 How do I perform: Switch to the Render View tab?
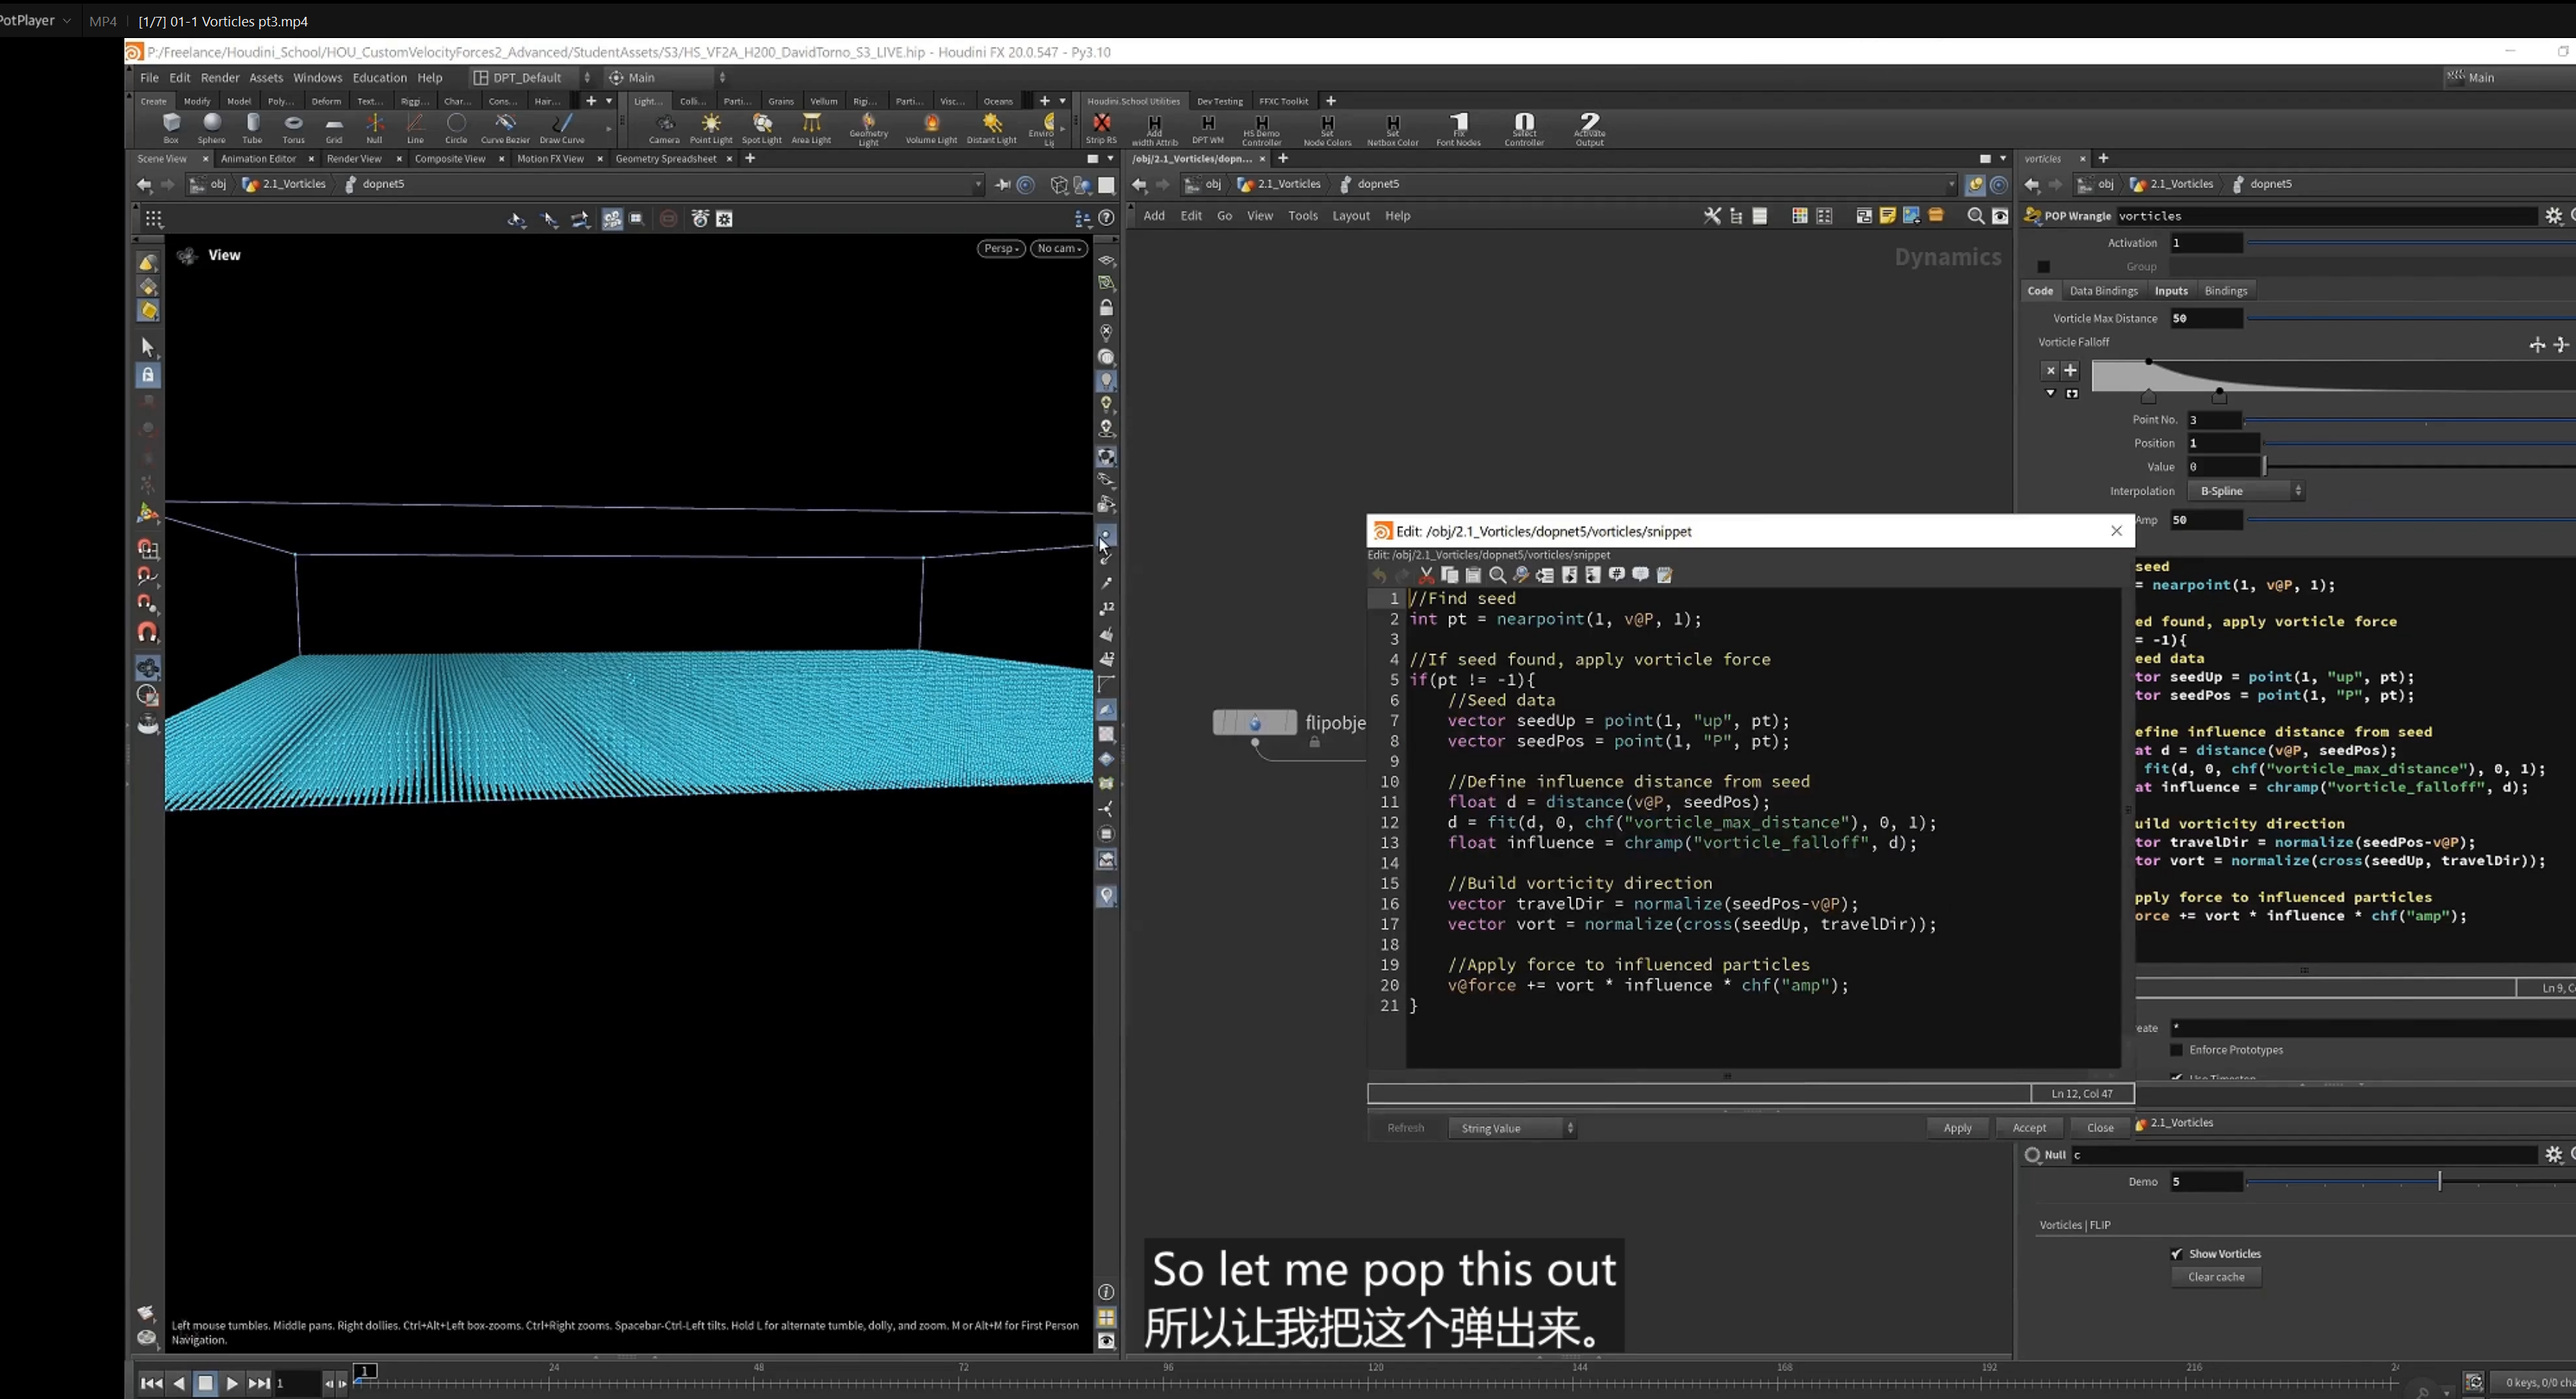(x=354, y=159)
